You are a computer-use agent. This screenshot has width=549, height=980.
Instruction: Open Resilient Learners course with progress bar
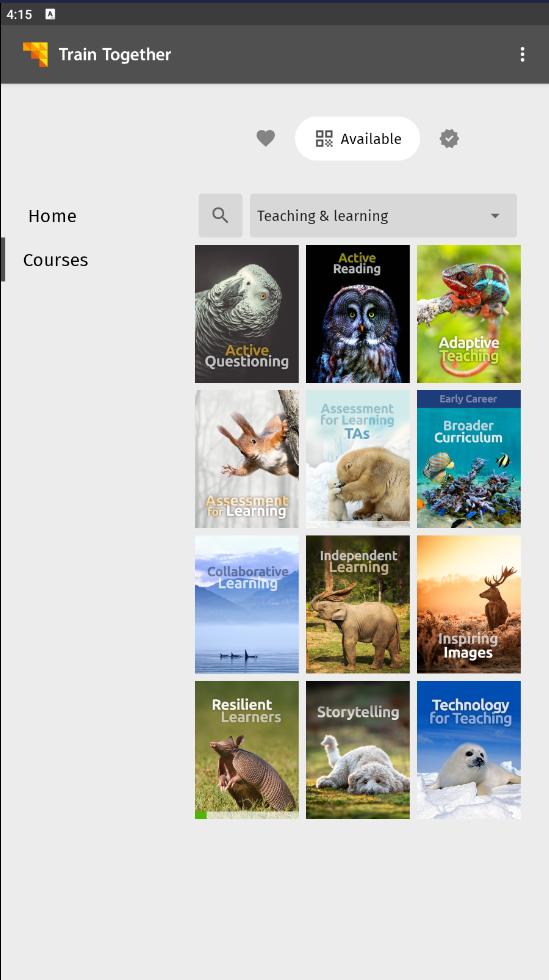[247, 750]
